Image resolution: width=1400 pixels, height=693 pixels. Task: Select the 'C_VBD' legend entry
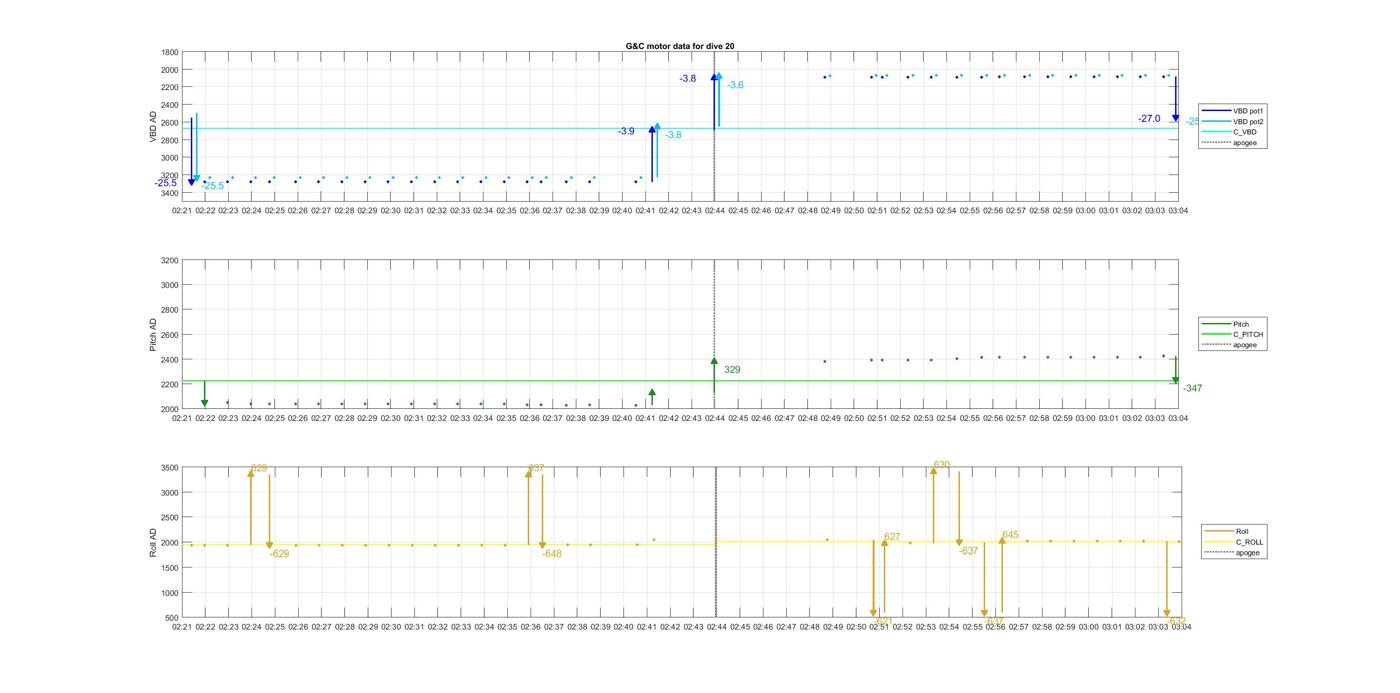pyautogui.click(x=1233, y=132)
